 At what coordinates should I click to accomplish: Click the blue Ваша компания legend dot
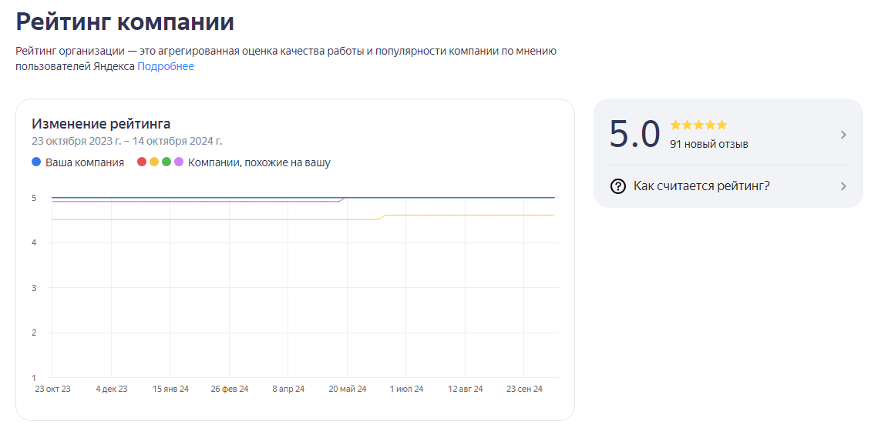(x=37, y=162)
